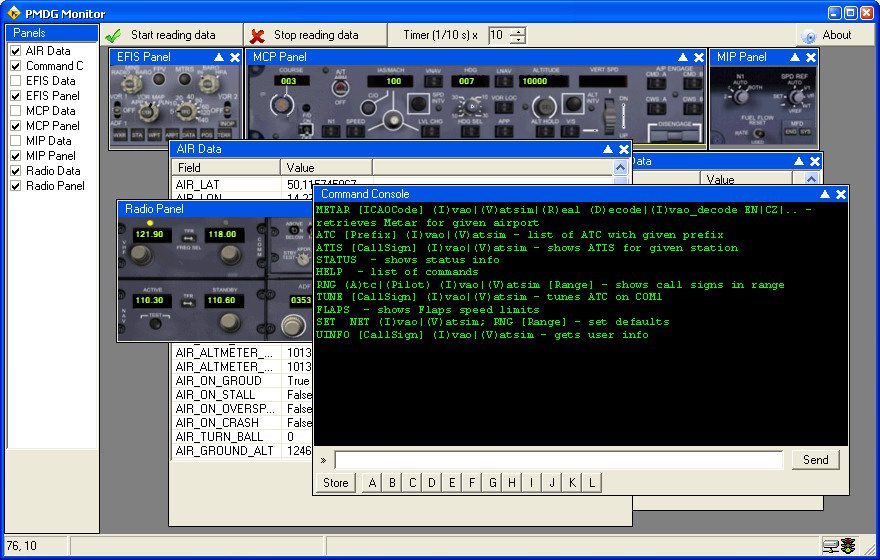Click stored command button K
Screen dimensions: 880x560
(572, 483)
